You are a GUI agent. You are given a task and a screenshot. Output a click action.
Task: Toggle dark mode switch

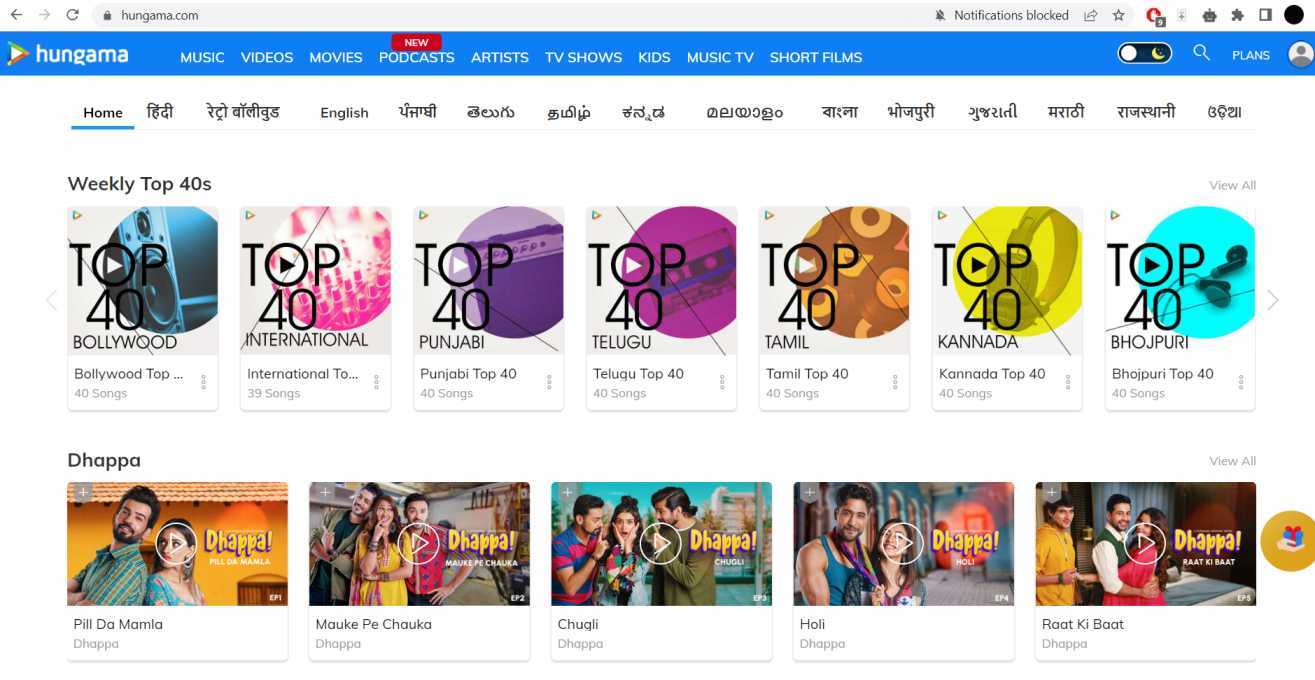(x=1144, y=53)
